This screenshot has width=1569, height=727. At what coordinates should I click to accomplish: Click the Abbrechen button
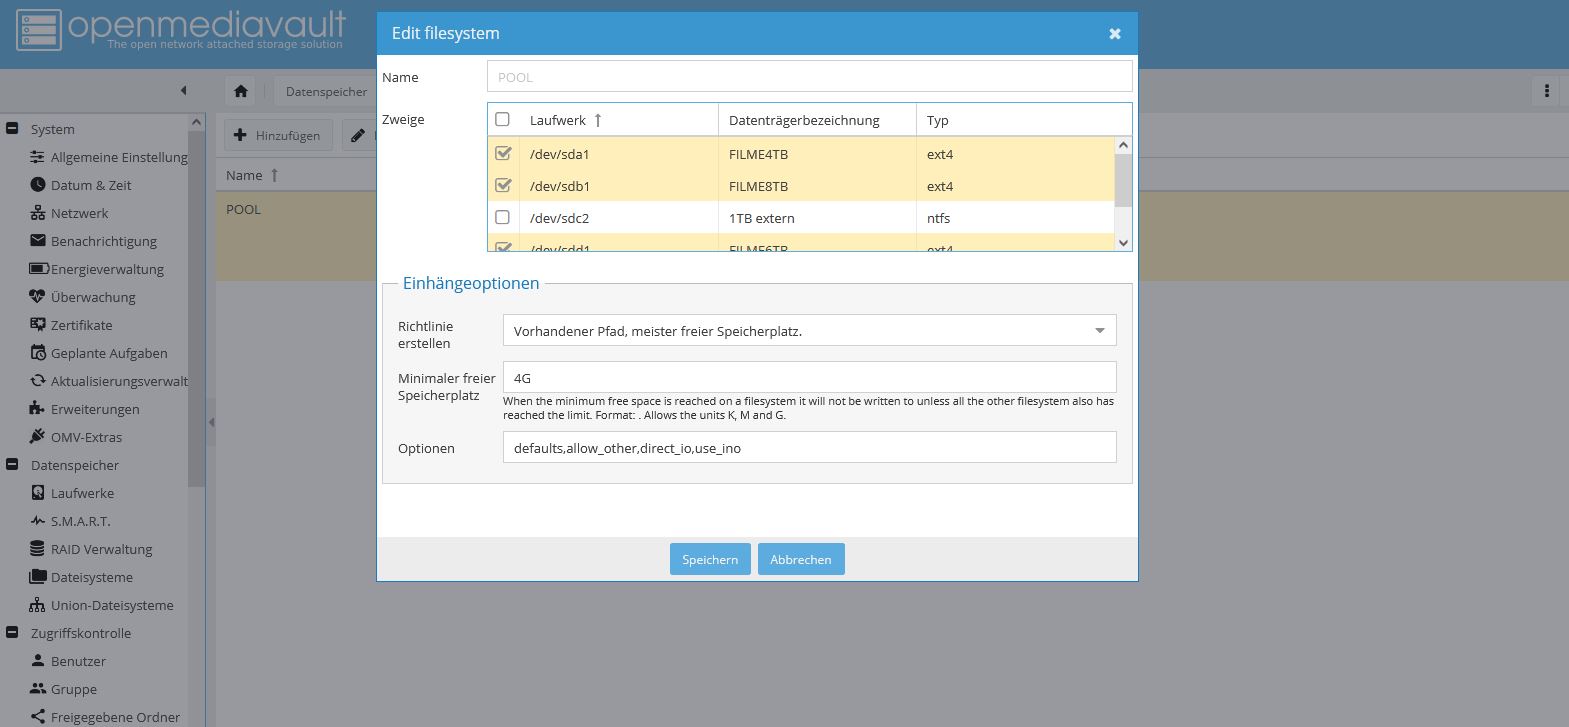[x=801, y=559]
